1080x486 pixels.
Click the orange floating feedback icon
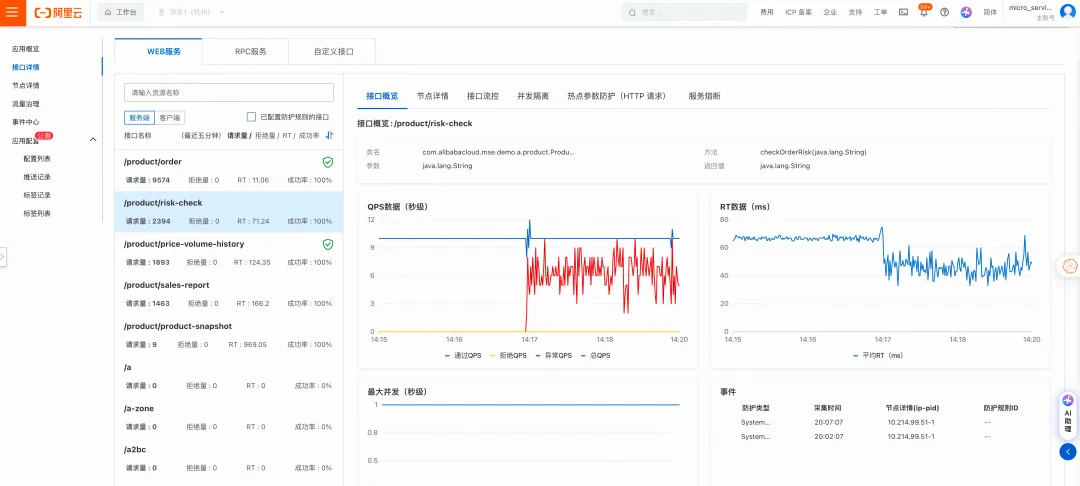click(1070, 266)
